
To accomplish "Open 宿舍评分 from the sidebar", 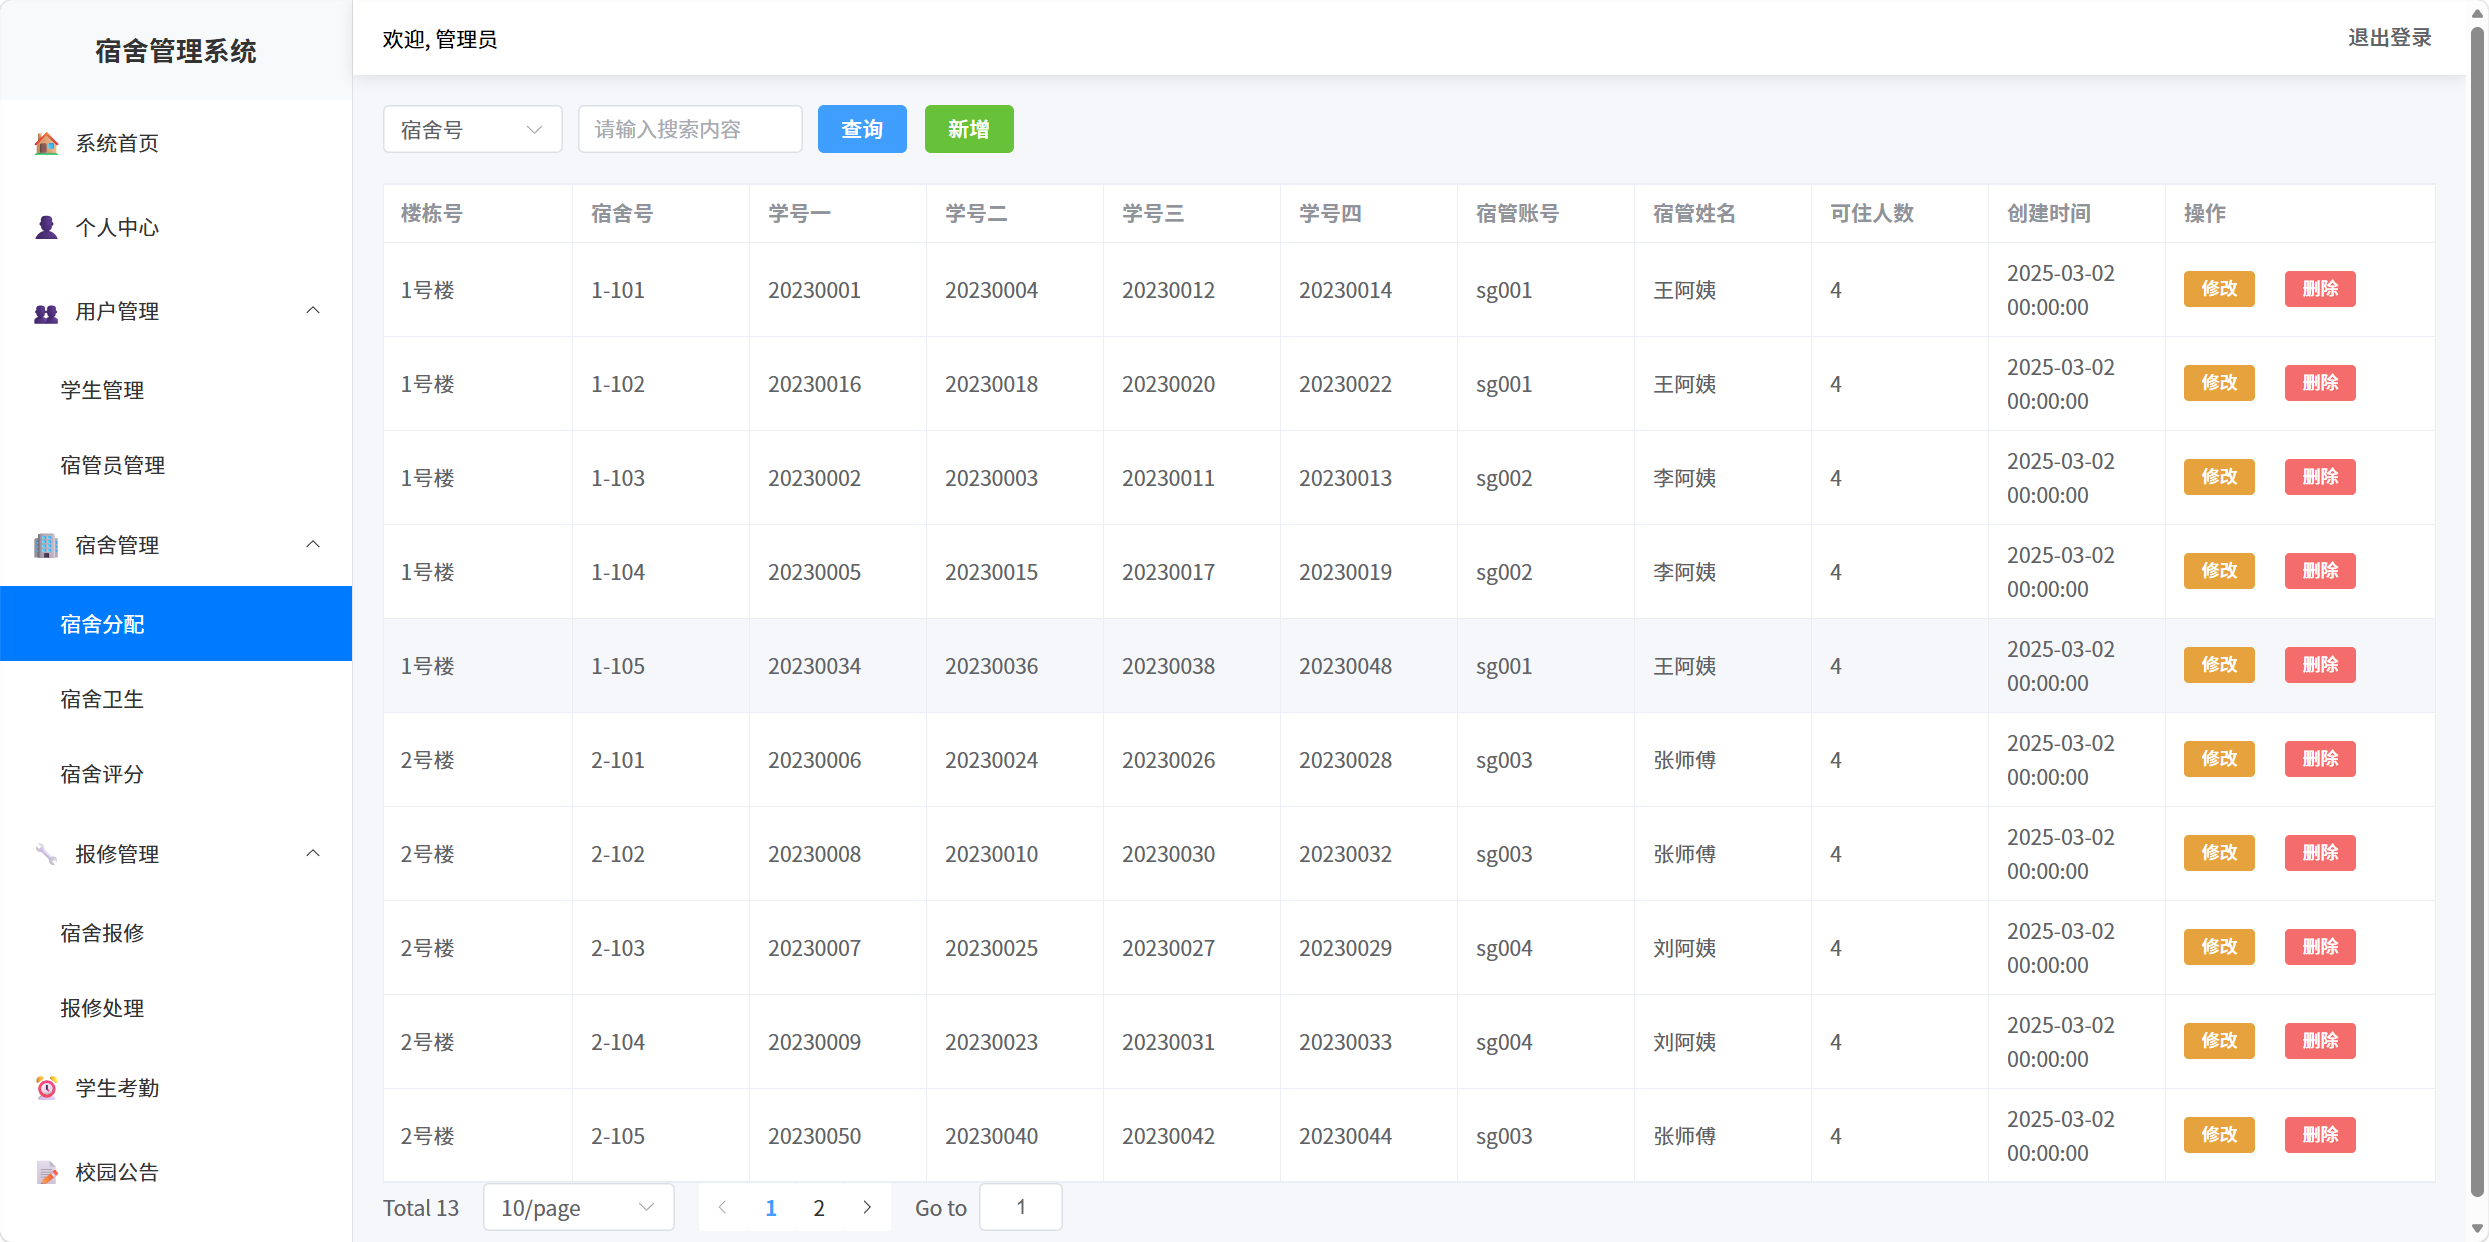I will coord(102,773).
